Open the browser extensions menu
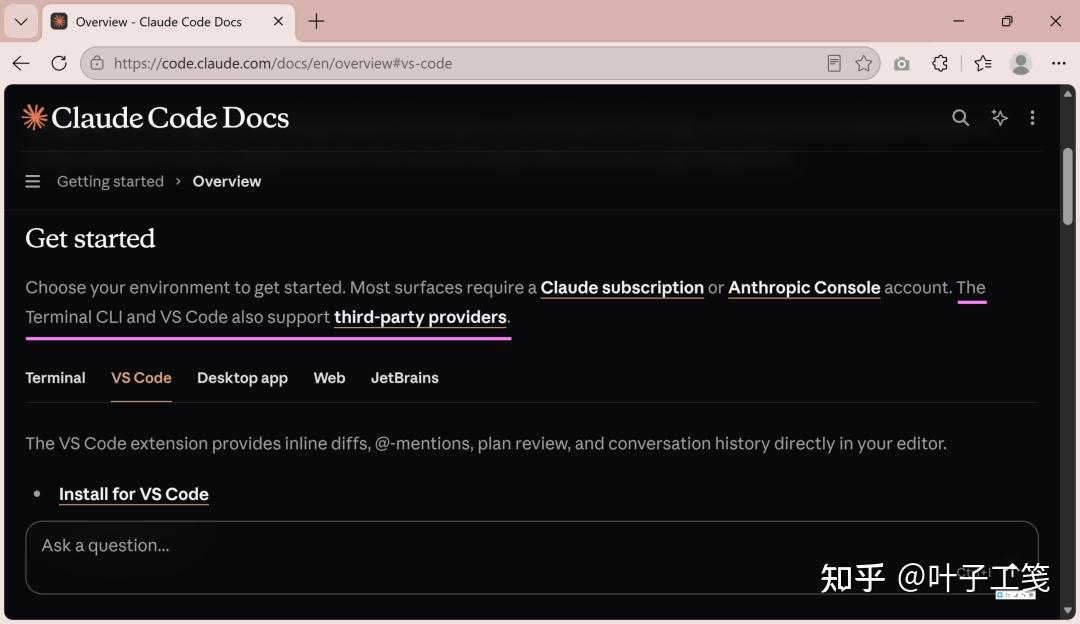This screenshot has width=1080, height=624. (939, 63)
